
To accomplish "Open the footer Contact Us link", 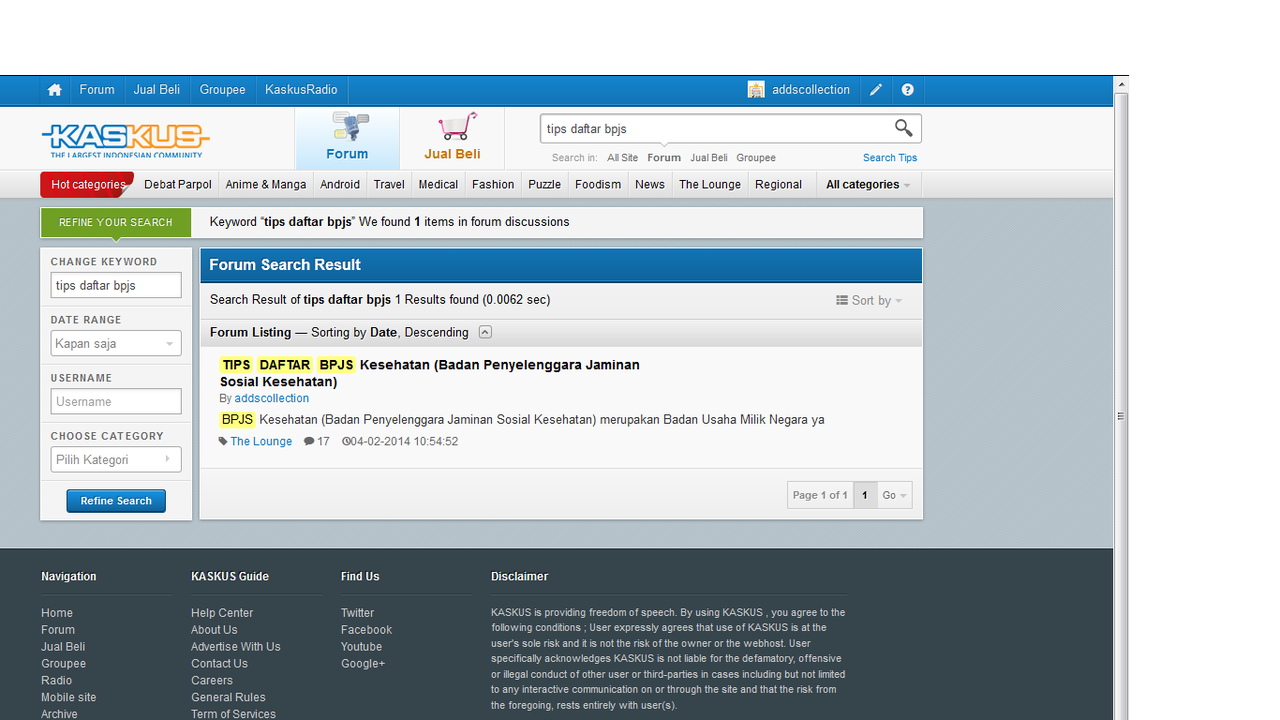I will [x=219, y=664].
